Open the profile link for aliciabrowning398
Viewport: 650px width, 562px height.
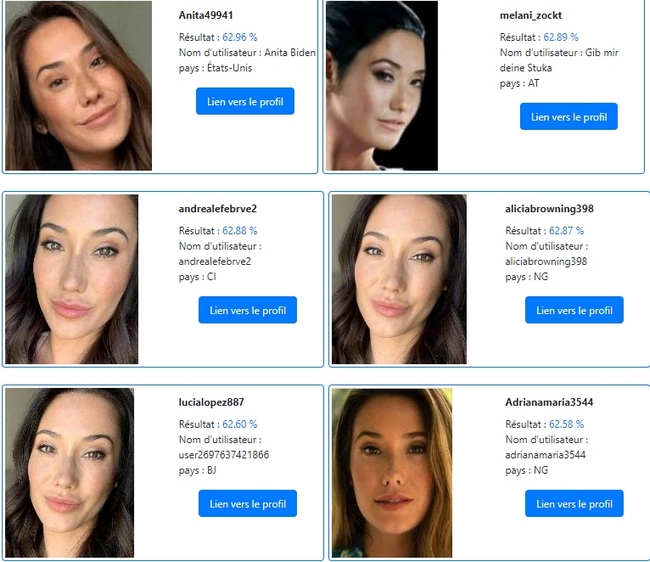coord(574,310)
